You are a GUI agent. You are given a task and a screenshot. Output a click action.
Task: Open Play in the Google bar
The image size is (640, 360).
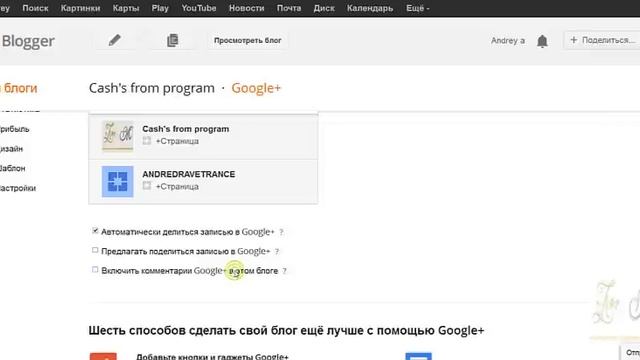coord(160,8)
